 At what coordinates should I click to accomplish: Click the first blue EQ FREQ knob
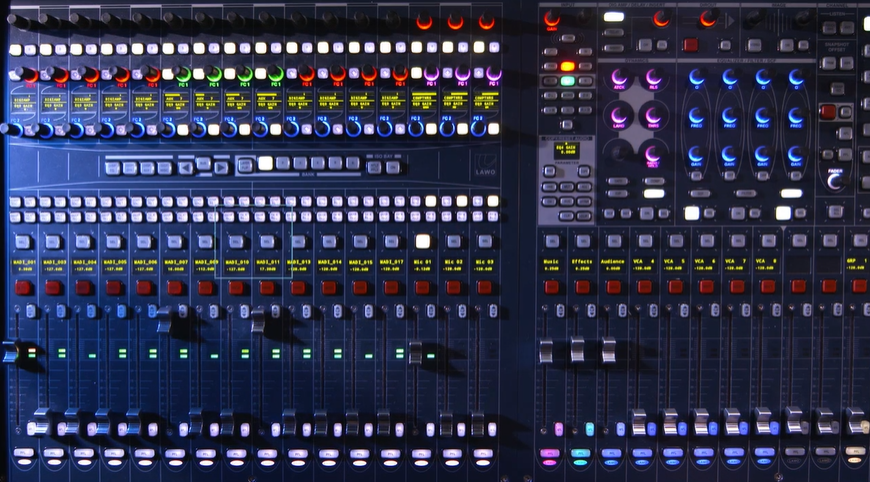[696, 116]
